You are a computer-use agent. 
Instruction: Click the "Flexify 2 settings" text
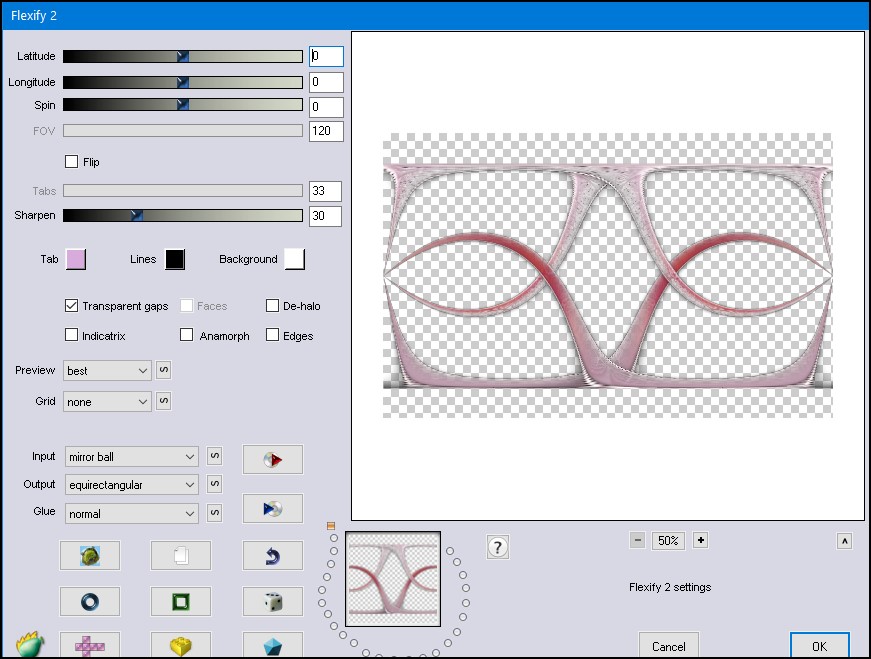[670, 587]
